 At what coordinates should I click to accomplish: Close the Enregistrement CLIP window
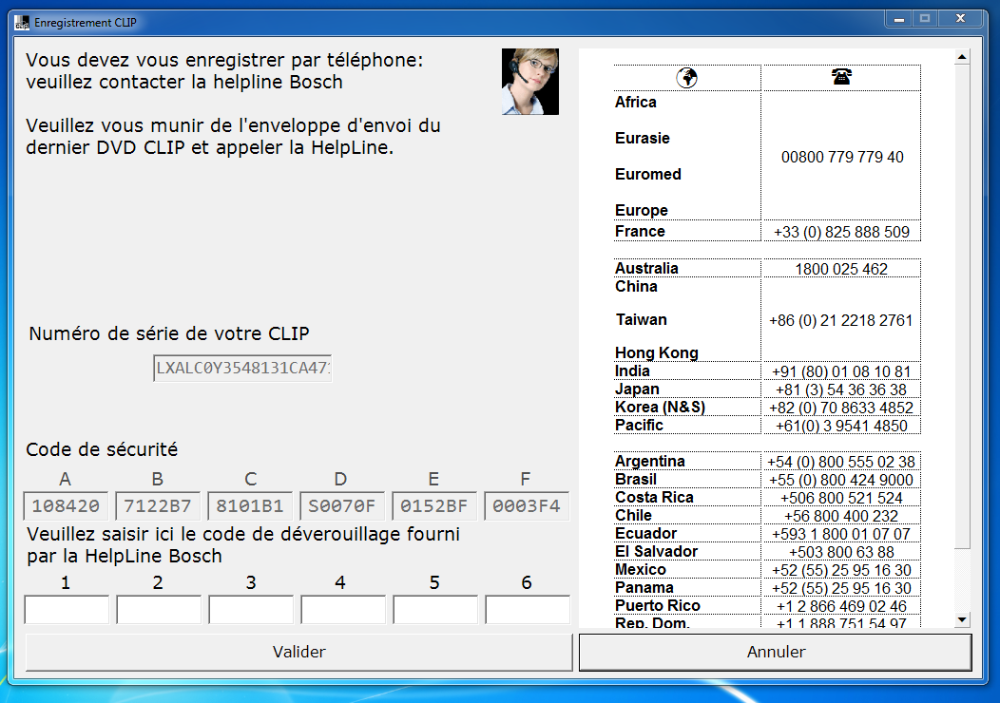click(960, 18)
